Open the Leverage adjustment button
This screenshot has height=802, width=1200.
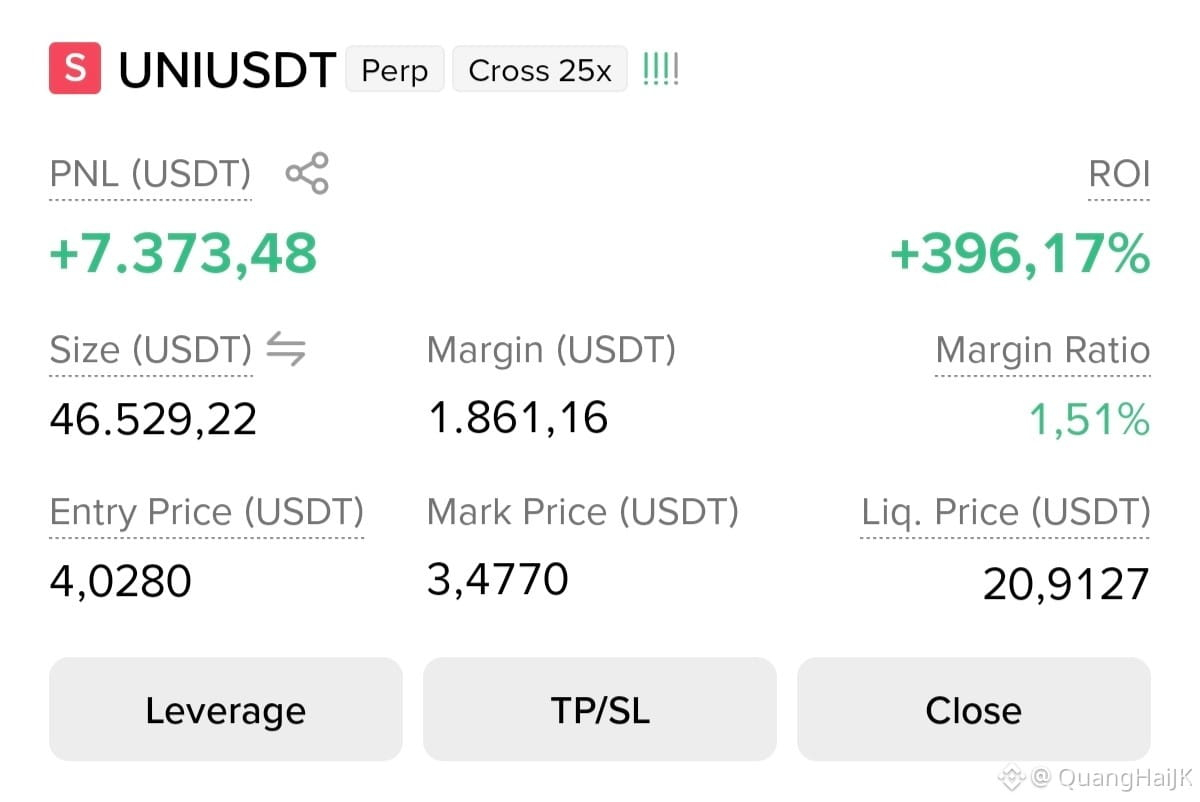click(x=226, y=709)
